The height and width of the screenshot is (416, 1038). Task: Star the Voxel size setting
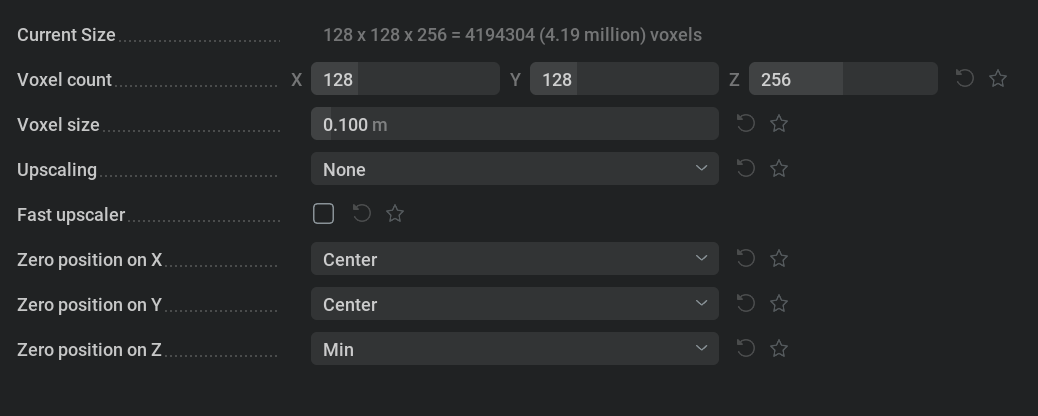tap(780, 123)
